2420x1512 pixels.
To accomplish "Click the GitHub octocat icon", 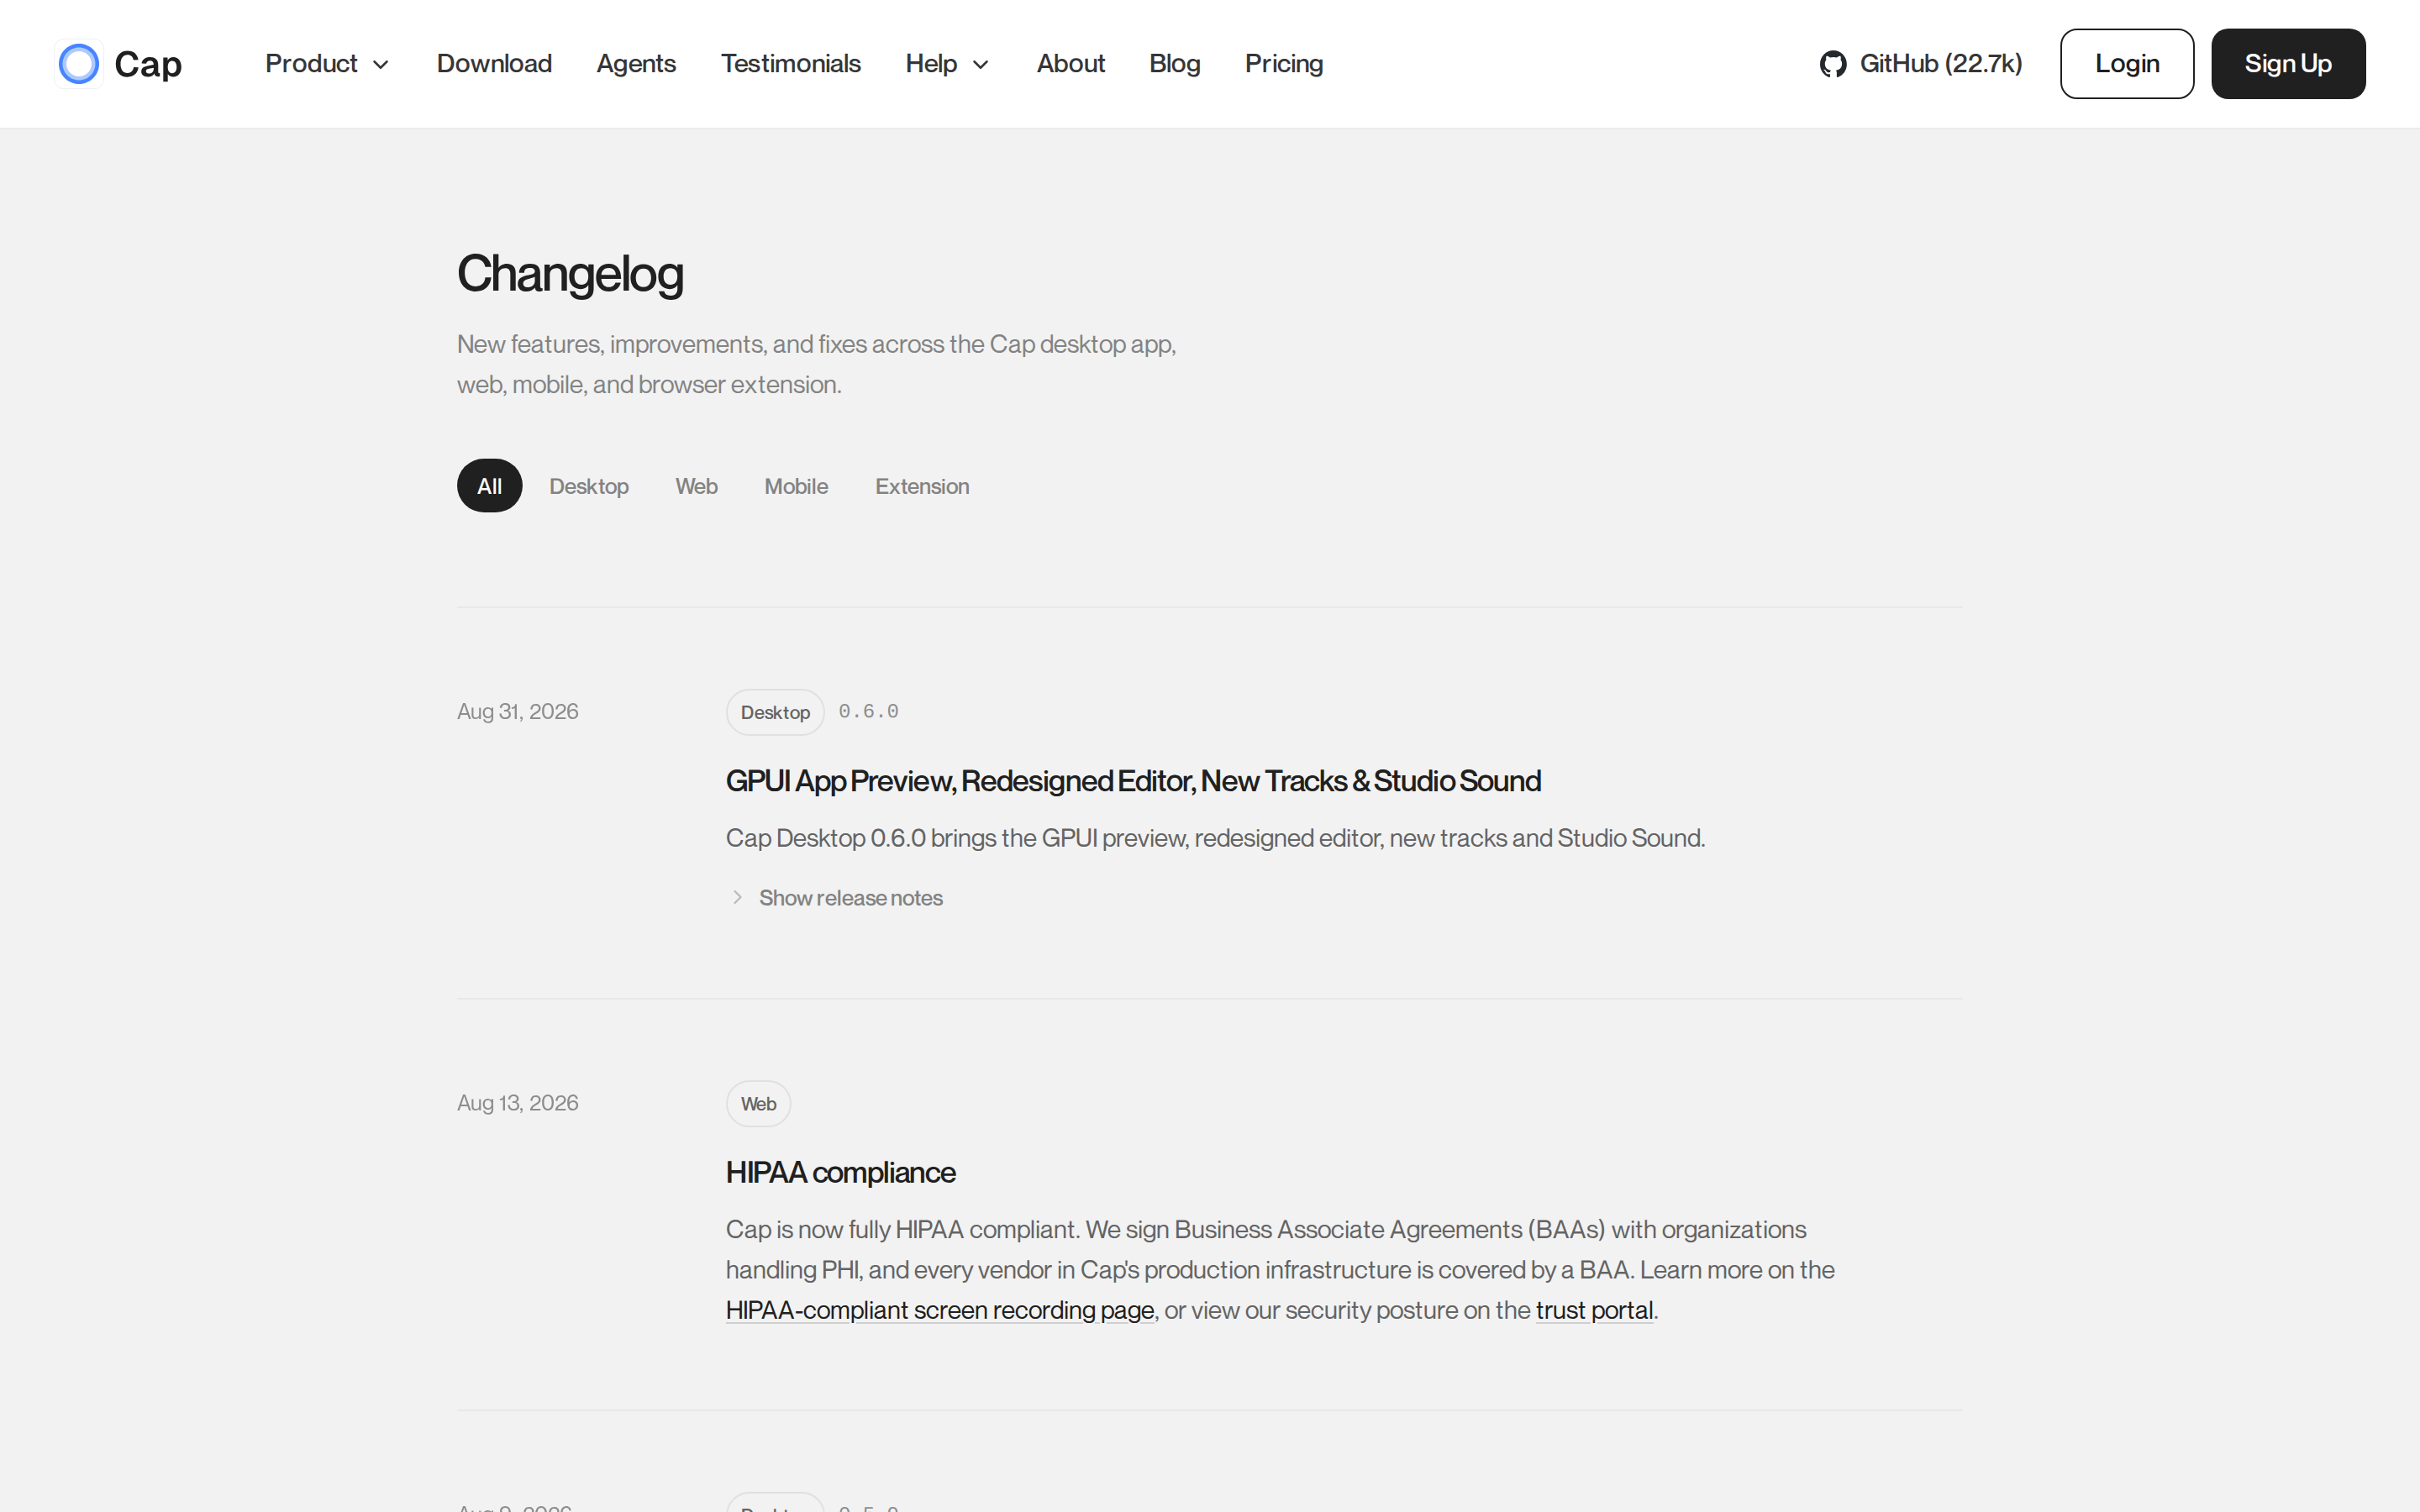I will [1833, 64].
